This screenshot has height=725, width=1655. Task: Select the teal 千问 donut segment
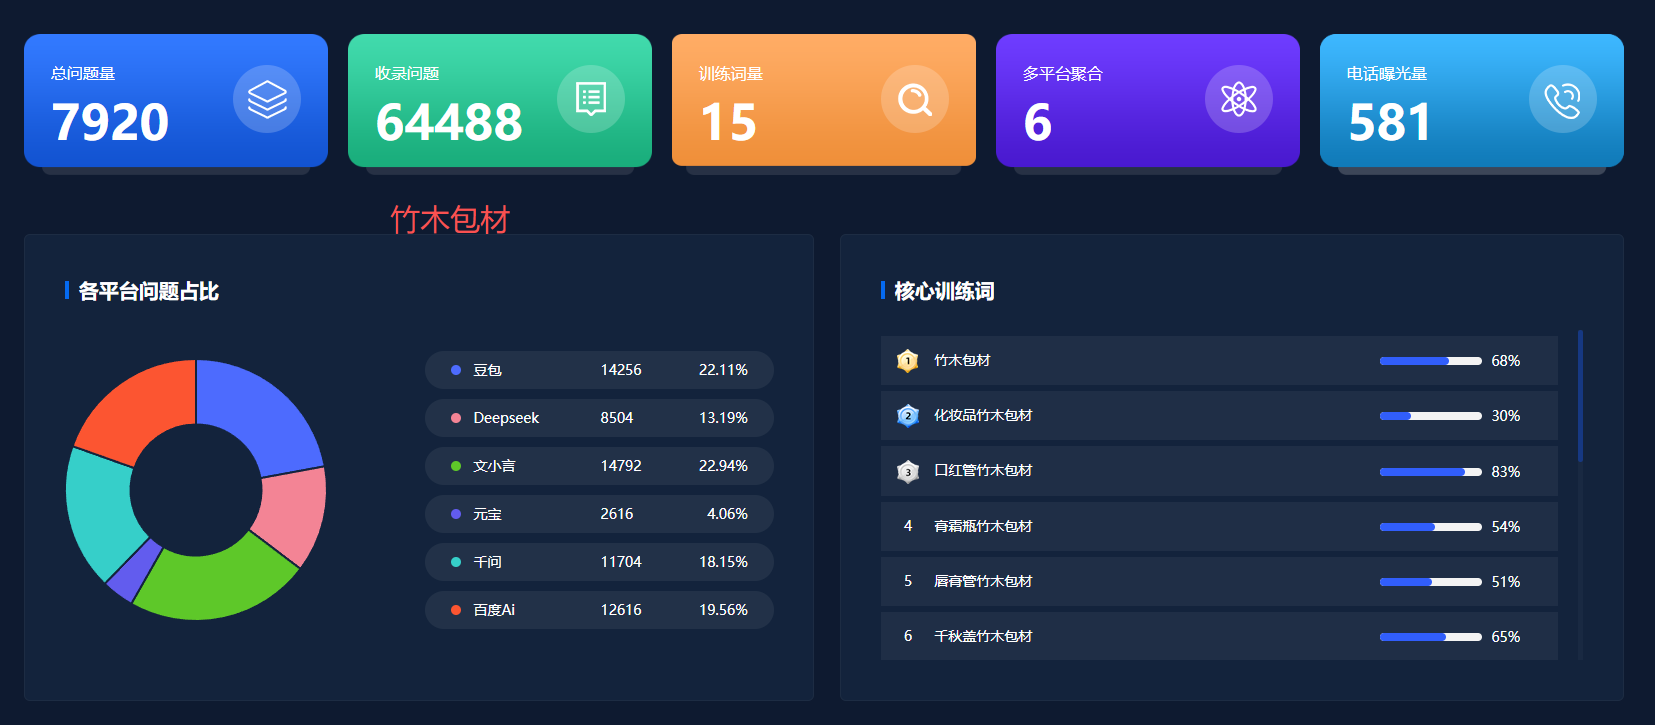click(98, 515)
